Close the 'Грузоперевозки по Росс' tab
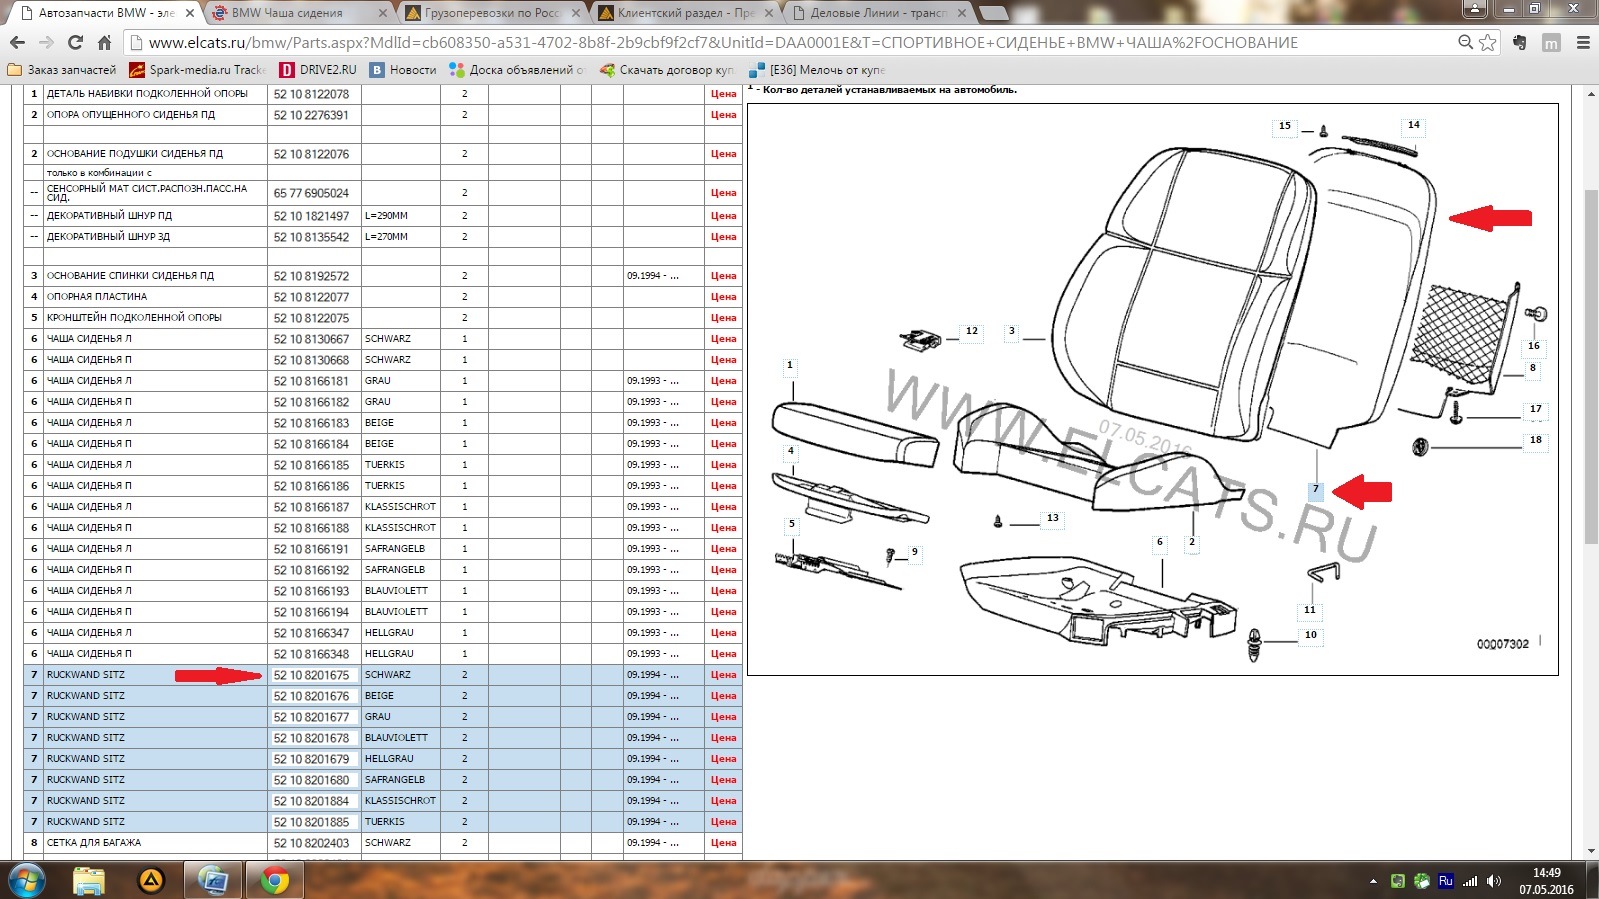The width and height of the screenshot is (1599, 899). coord(576,13)
